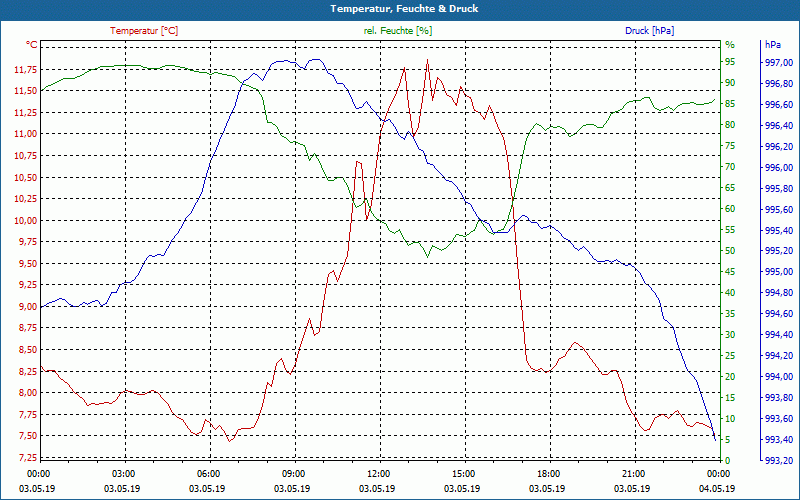Viewport: 800px width, 500px height.
Task: Click the 60 humidity axis value
Action: tap(730, 209)
